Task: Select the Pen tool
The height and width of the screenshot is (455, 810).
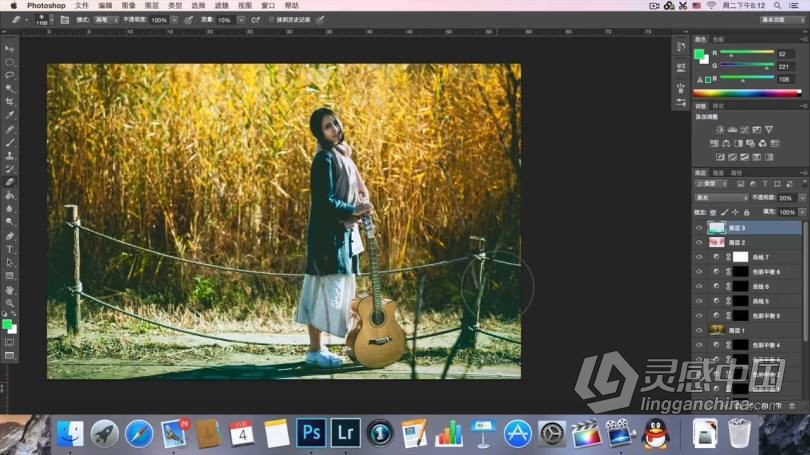Action: [10, 236]
